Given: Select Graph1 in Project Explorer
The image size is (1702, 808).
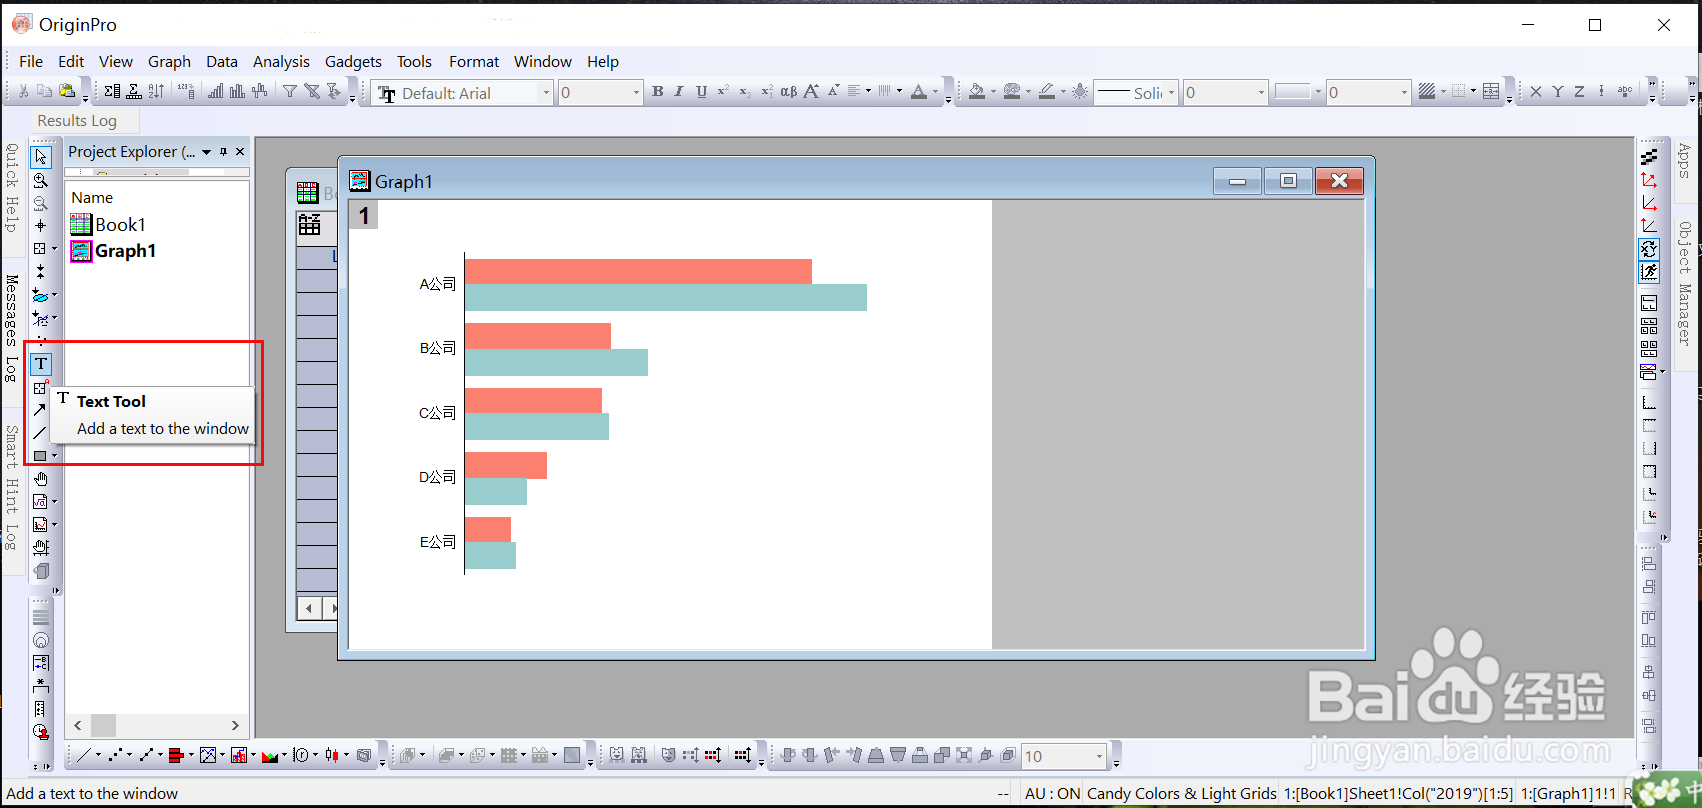Looking at the screenshot, I should coord(113,251).
